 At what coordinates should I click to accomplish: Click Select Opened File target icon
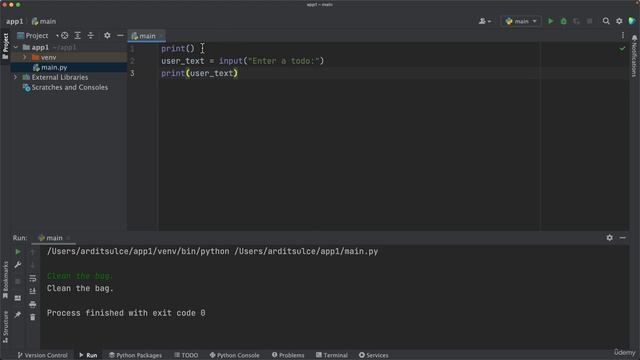pyautogui.click(x=64, y=36)
